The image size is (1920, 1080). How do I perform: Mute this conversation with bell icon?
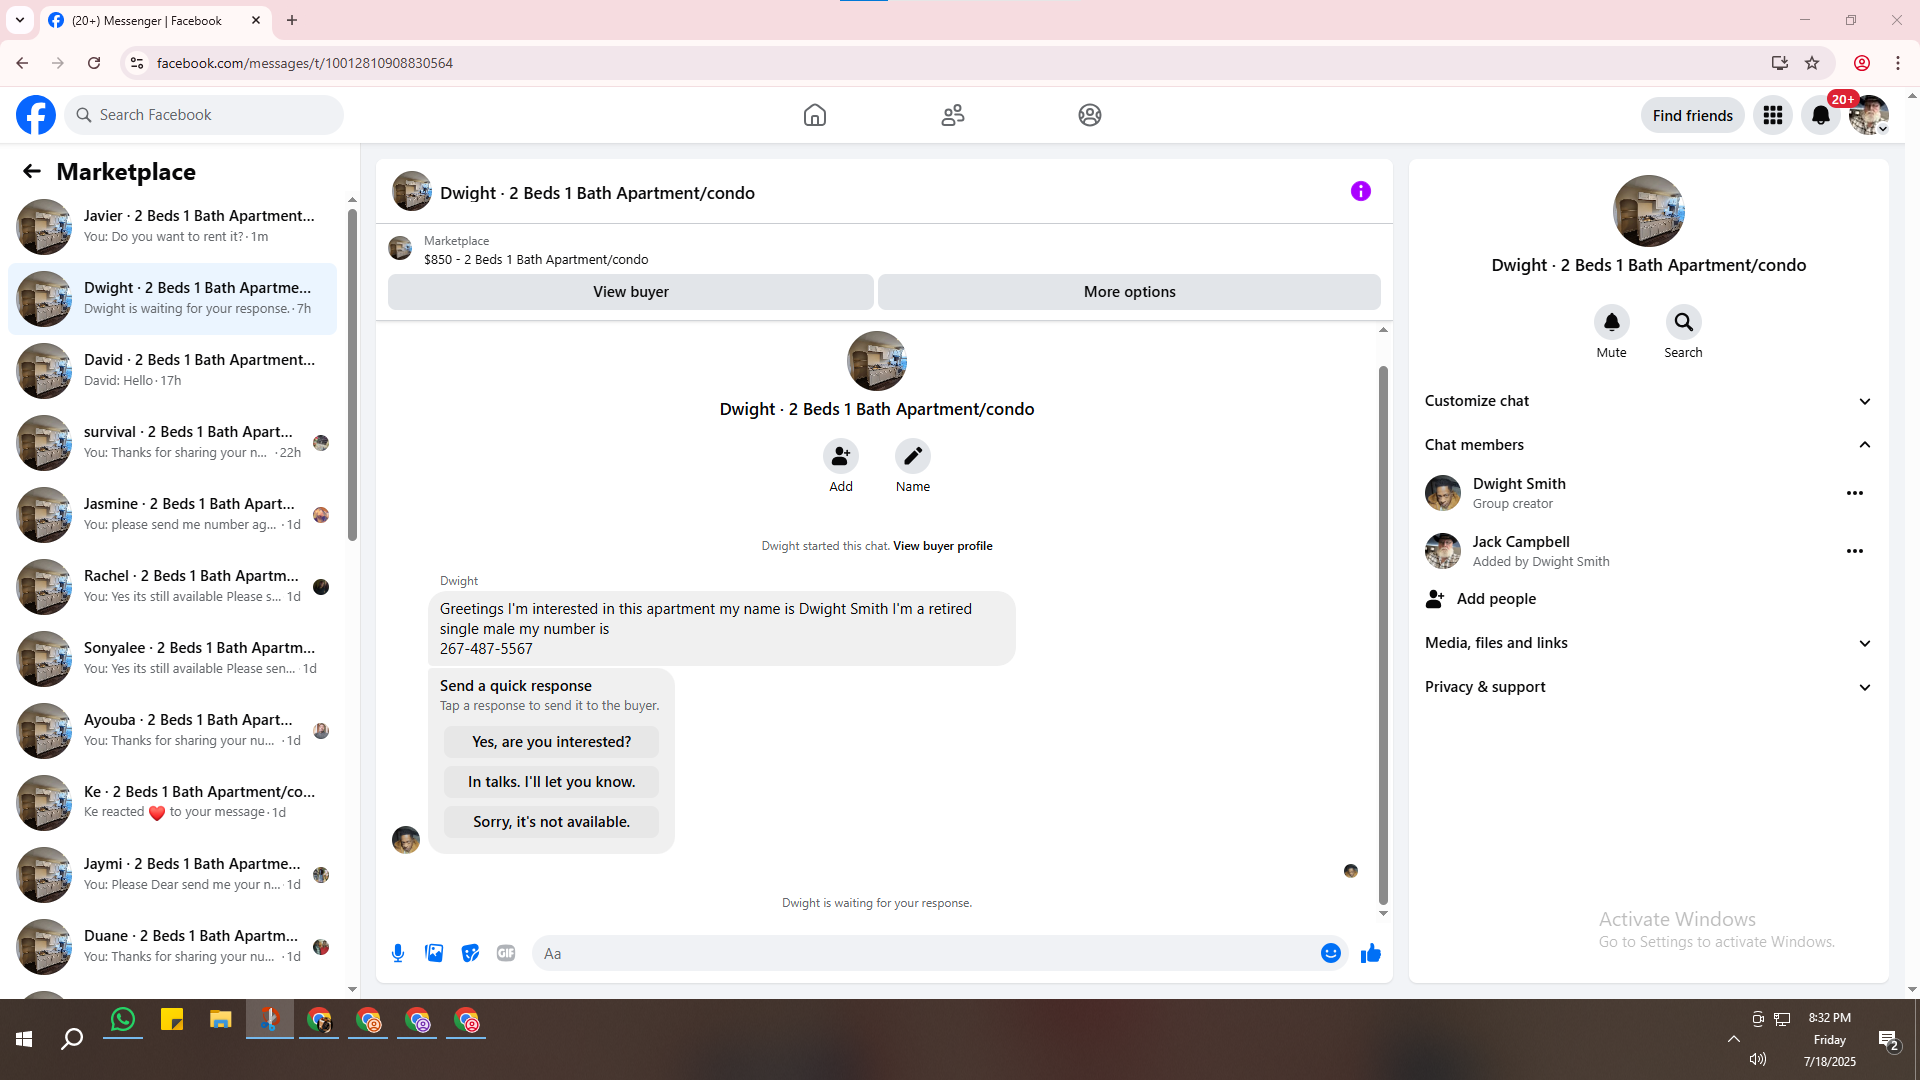(1611, 322)
